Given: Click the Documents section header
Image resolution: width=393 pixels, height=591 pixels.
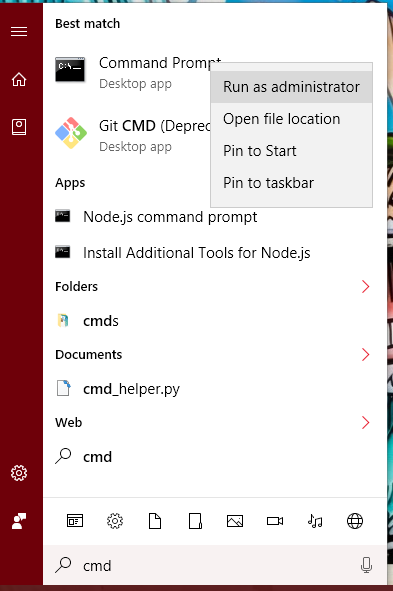Looking at the screenshot, I should pos(89,354).
